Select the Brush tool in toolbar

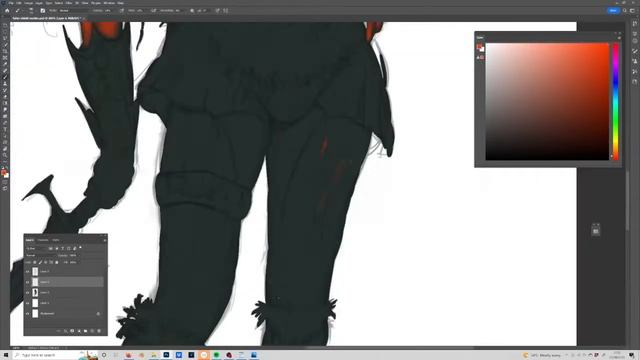pyautogui.click(x=5, y=77)
